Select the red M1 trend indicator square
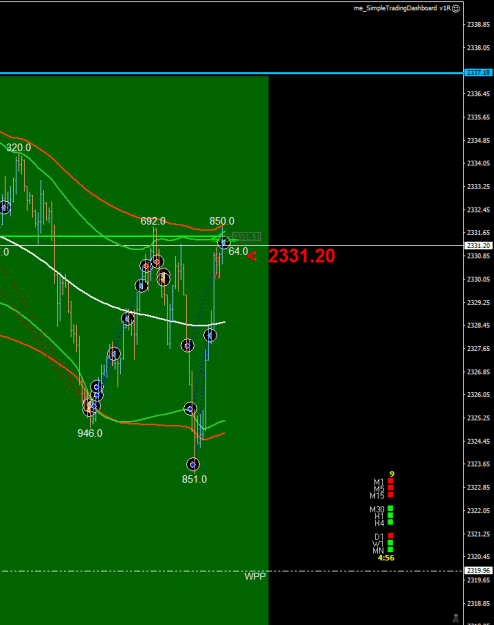Image resolution: width=494 pixels, height=625 pixels. (390, 481)
